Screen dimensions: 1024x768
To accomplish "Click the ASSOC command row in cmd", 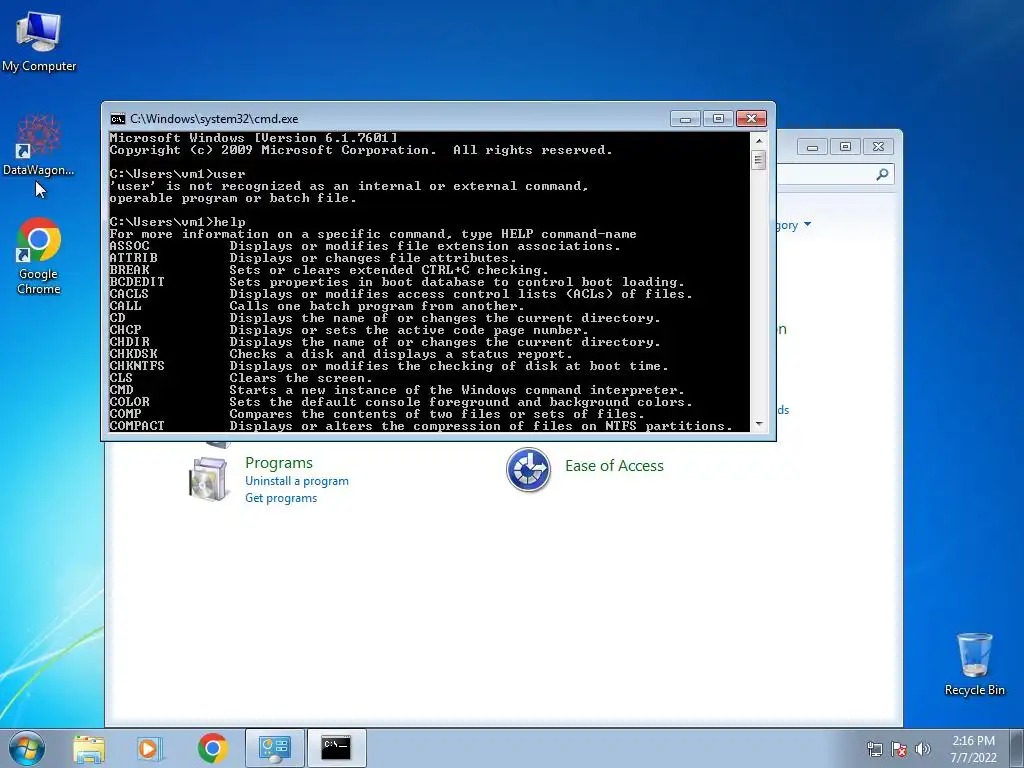I will tap(365, 246).
